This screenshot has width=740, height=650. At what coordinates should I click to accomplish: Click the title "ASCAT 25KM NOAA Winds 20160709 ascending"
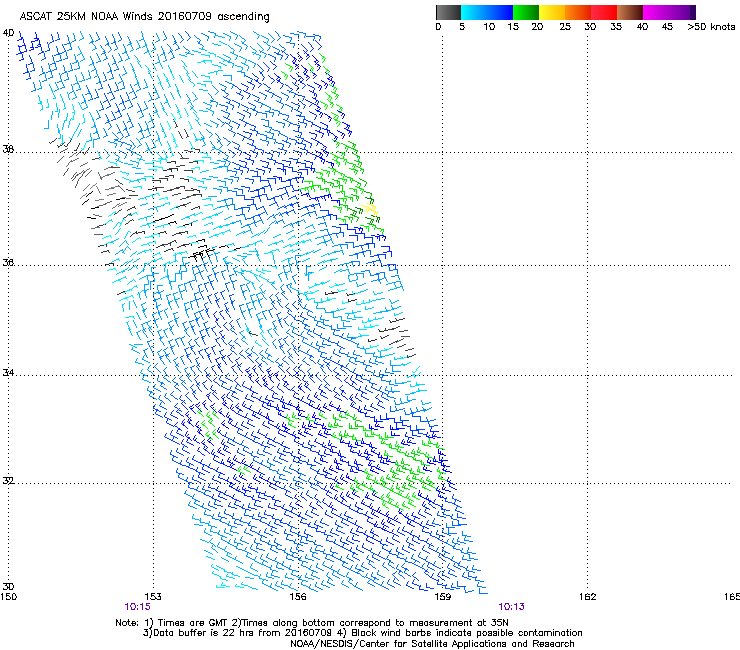[144, 17]
